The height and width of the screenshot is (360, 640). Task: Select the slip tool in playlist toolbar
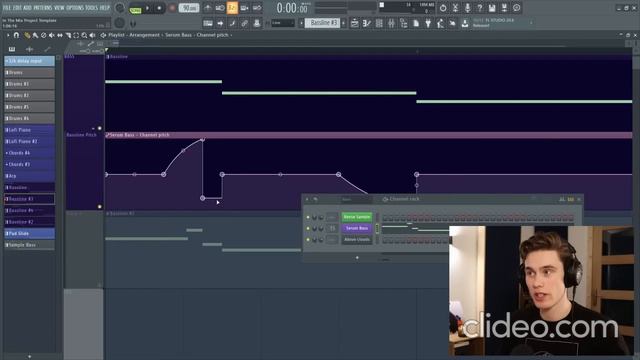click(x=60, y=36)
